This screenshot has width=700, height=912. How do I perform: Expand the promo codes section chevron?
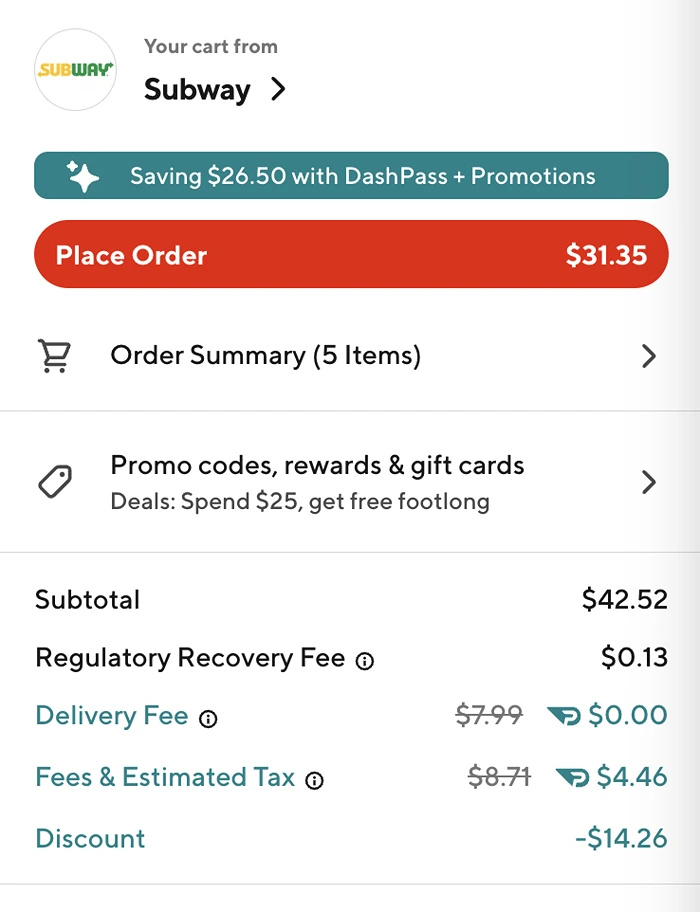(x=648, y=481)
